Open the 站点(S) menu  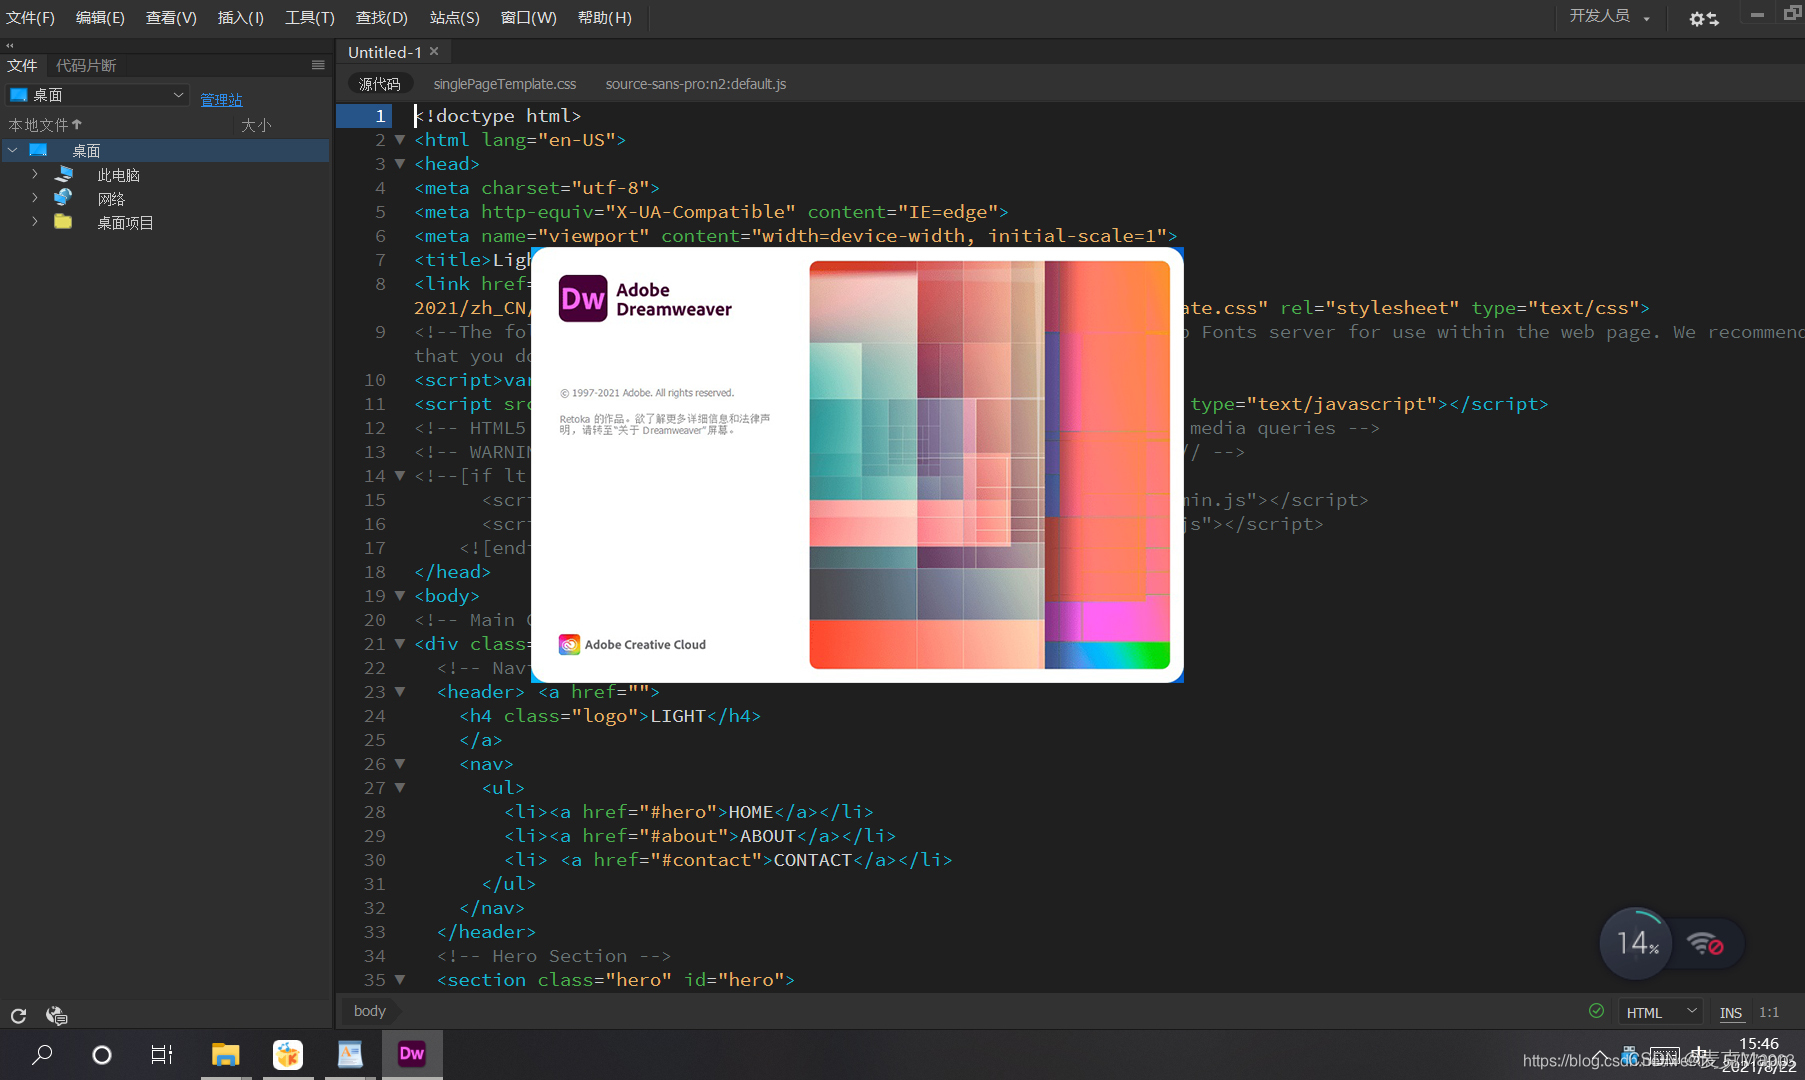(x=455, y=18)
